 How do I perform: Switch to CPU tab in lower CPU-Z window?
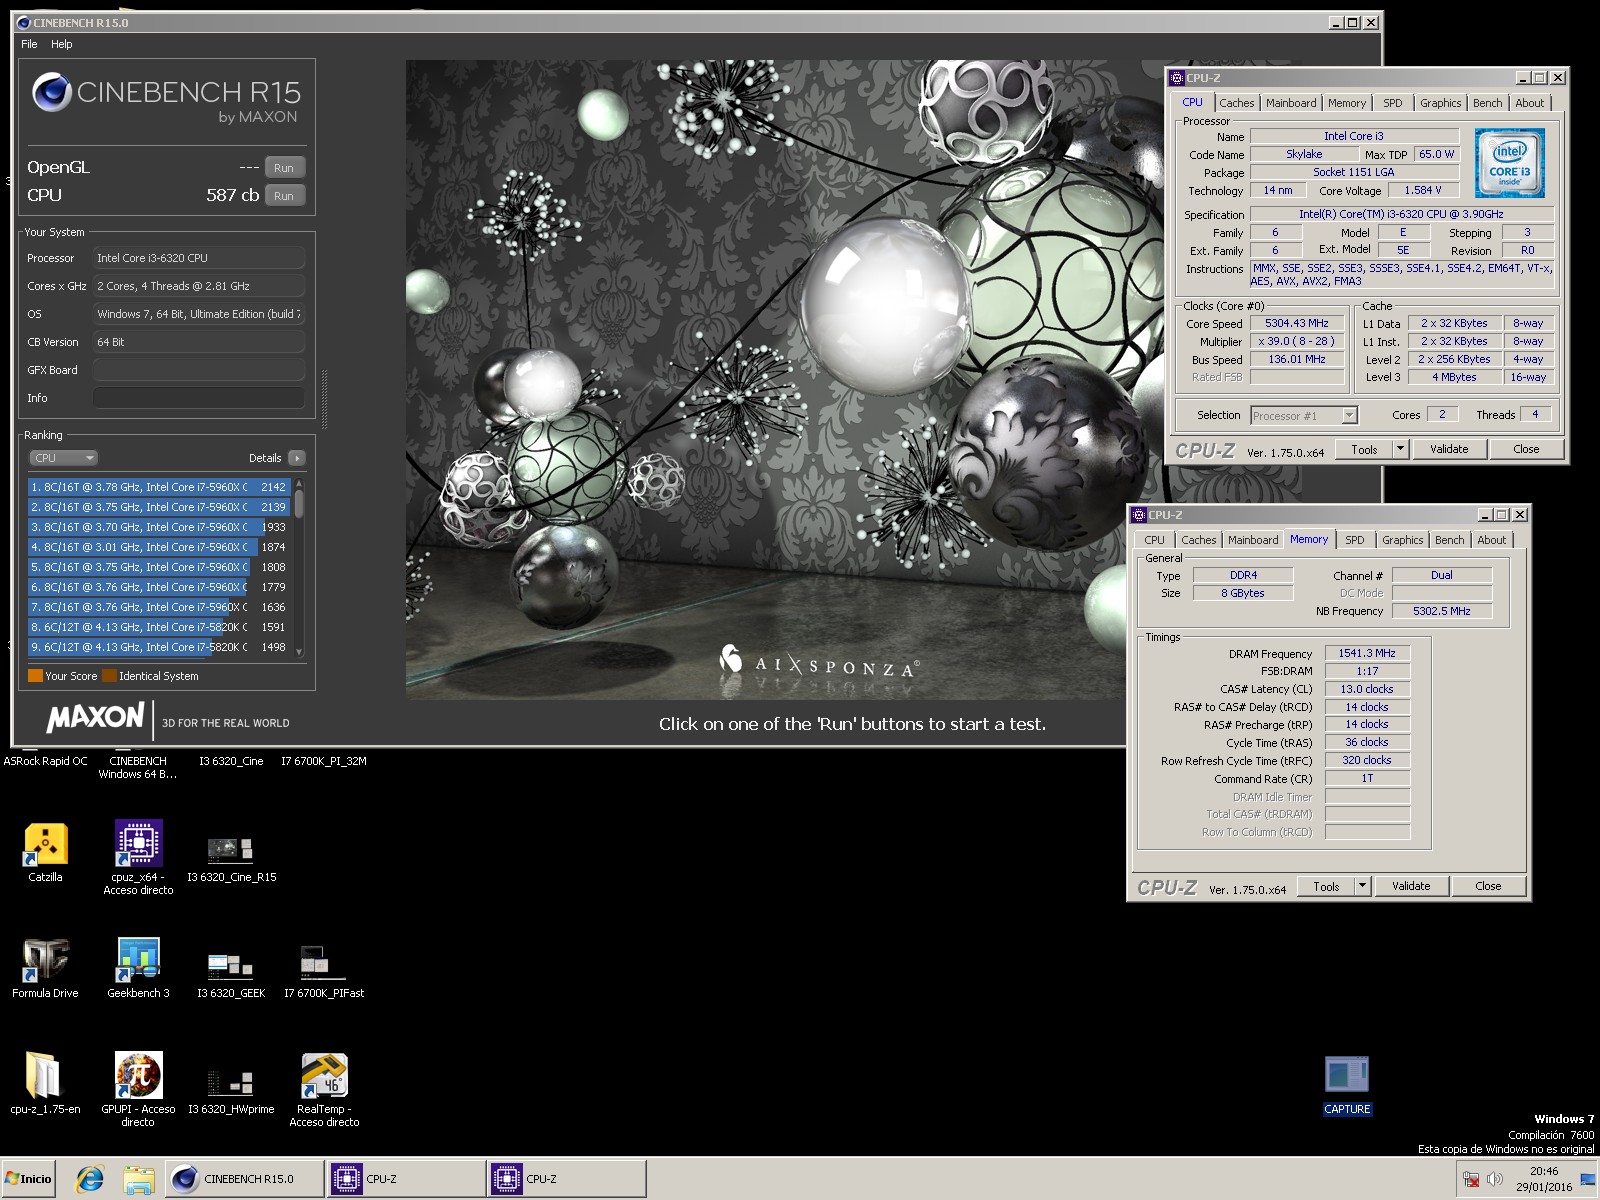pos(1155,540)
